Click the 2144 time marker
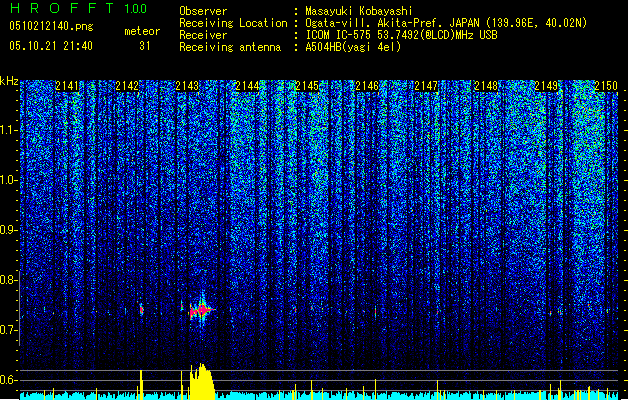The height and width of the screenshot is (400, 629). pos(247,86)
